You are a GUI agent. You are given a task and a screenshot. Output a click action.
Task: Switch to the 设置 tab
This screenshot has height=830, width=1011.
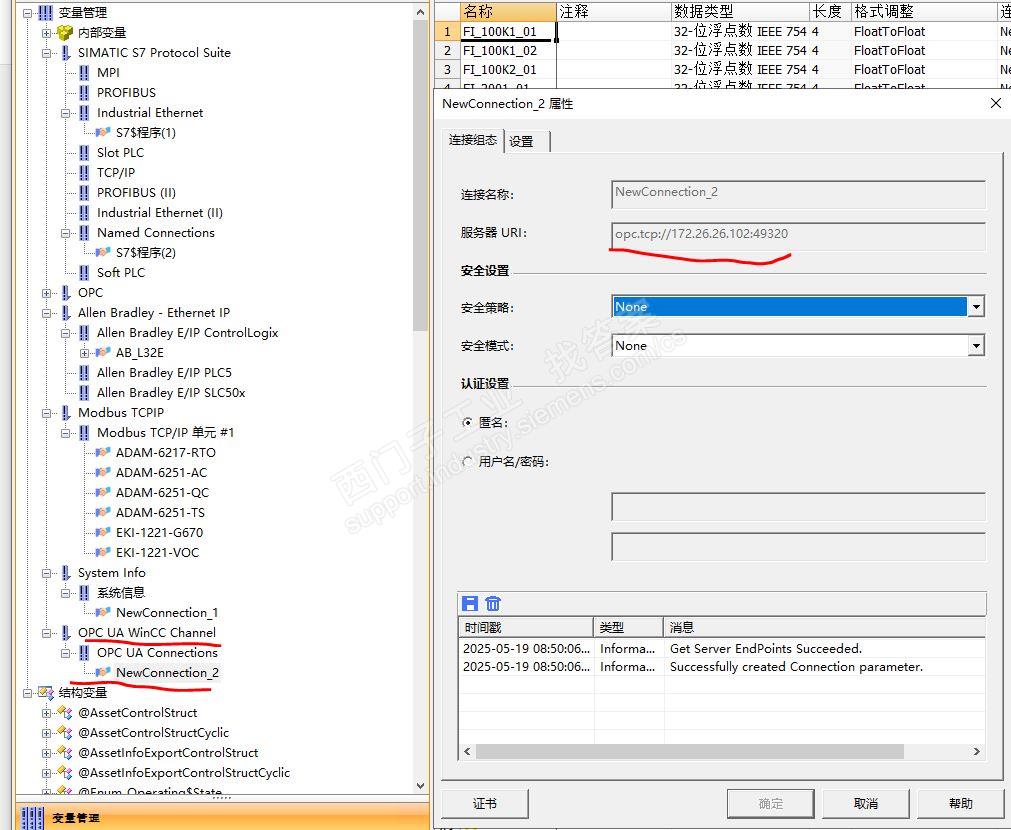[527, 141]
